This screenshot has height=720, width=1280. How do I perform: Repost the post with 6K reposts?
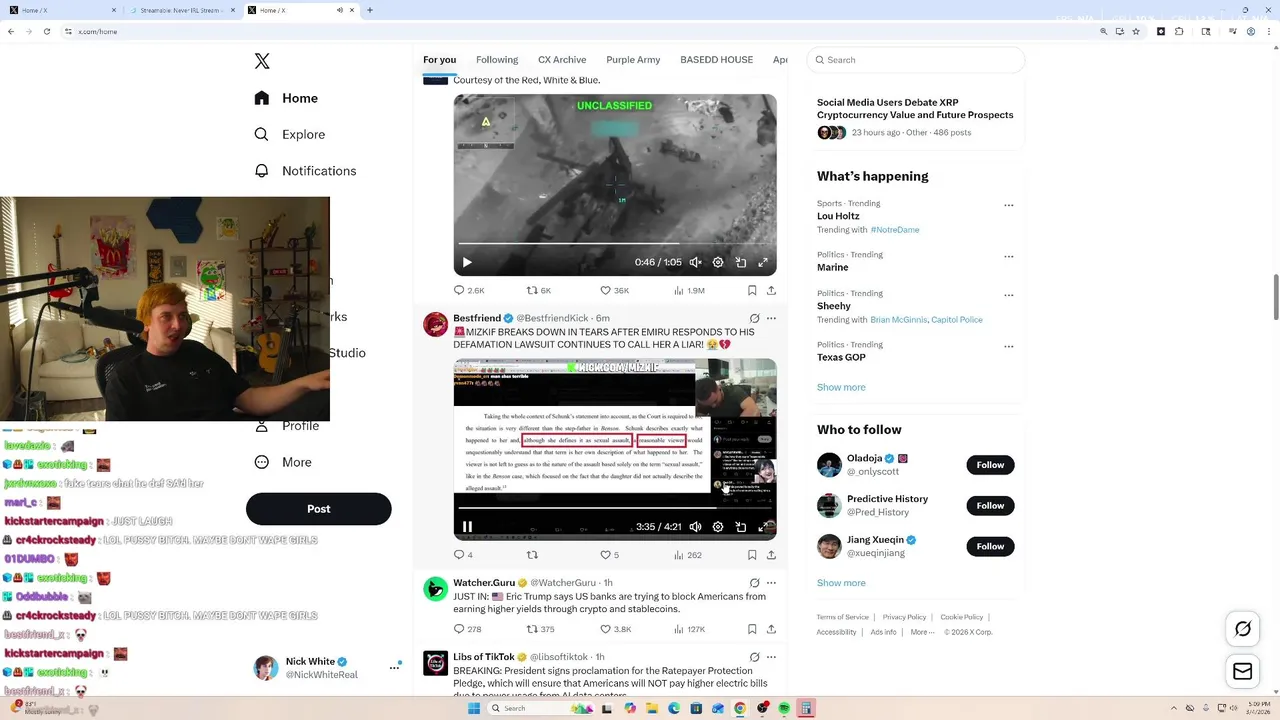tap(539, 290)
